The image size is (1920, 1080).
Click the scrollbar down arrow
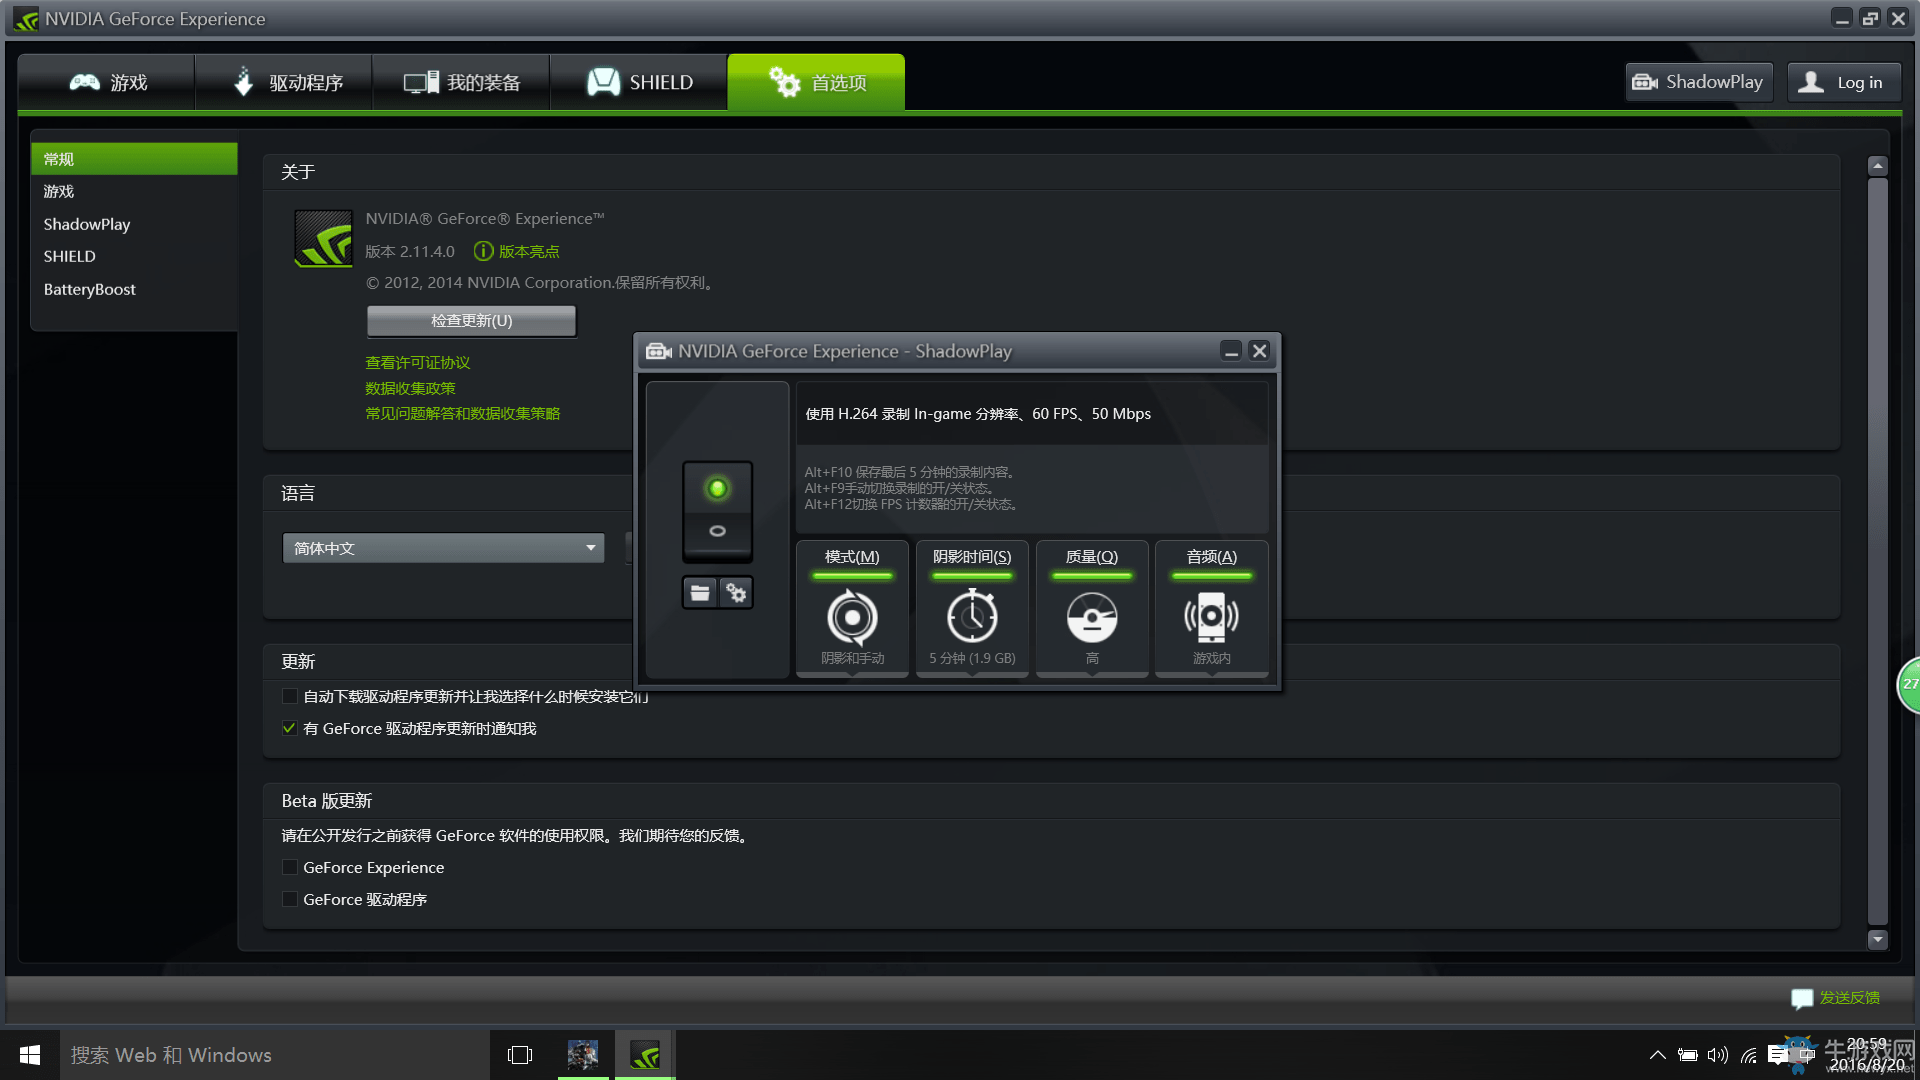click(x=1877, y=939)
